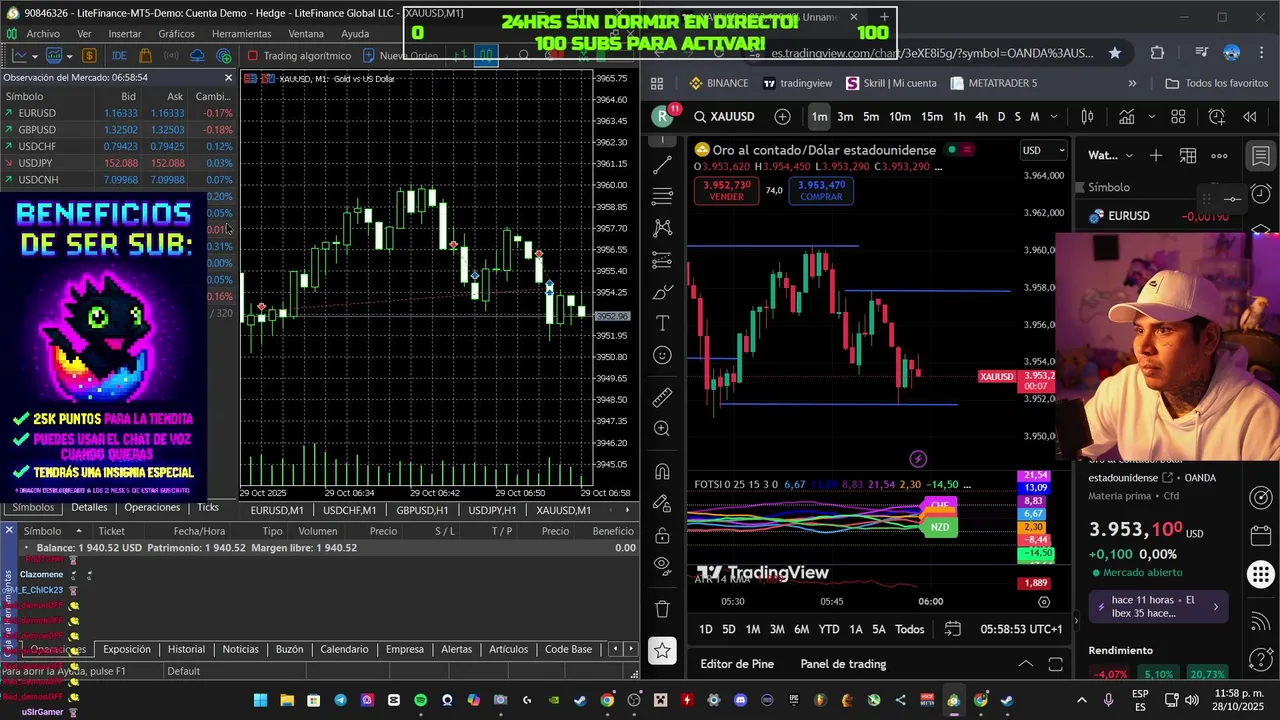Viewport: 1280px width, 720px height.
Task: Select the trend line drawing tool in TradingView
Action: [x=662, y=165]
